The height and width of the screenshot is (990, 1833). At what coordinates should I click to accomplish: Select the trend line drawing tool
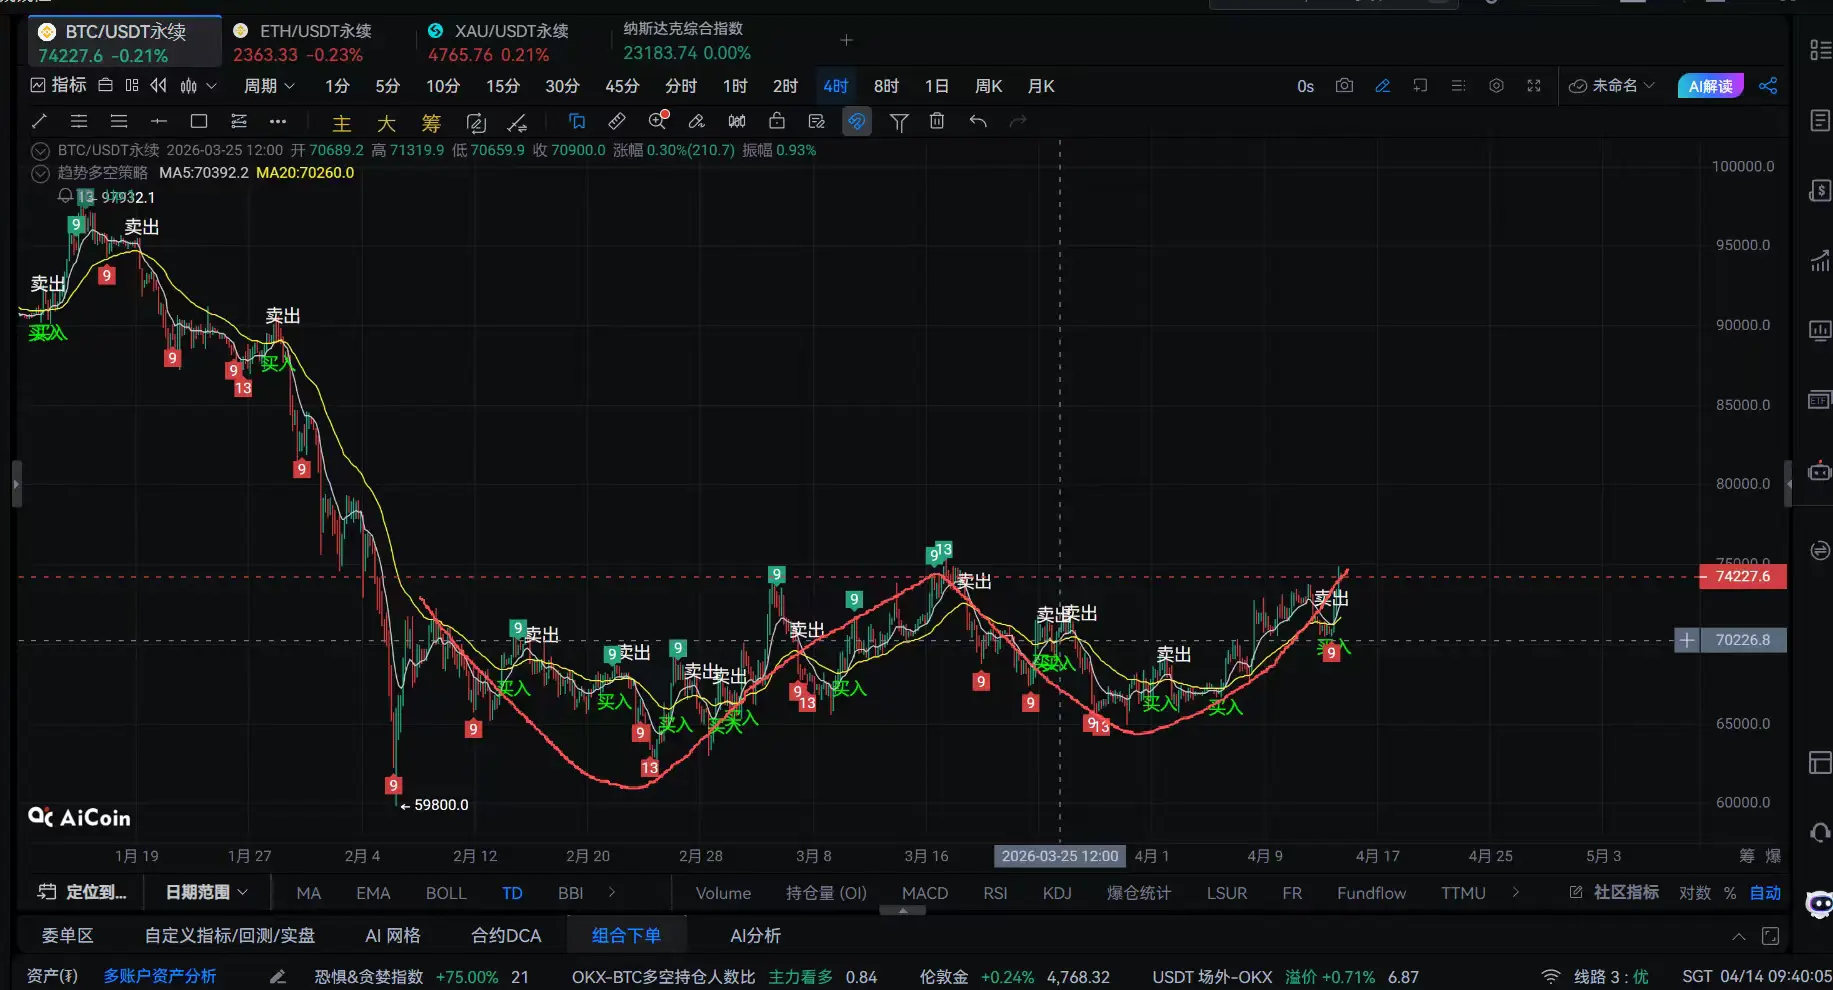point(39,122)
